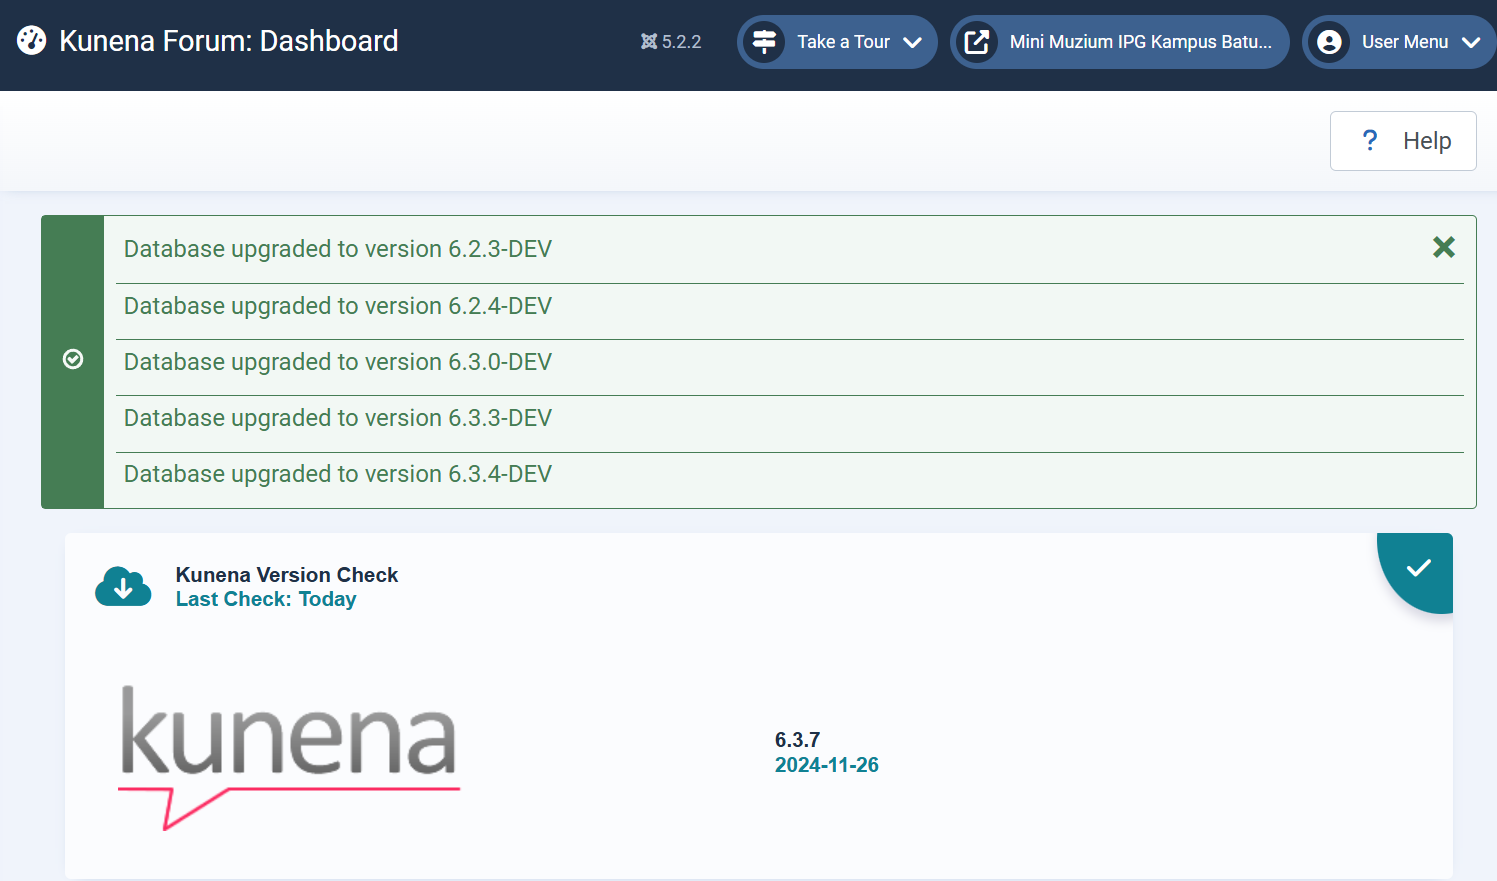Click the Last Check: Today text

tap(266, 599)
